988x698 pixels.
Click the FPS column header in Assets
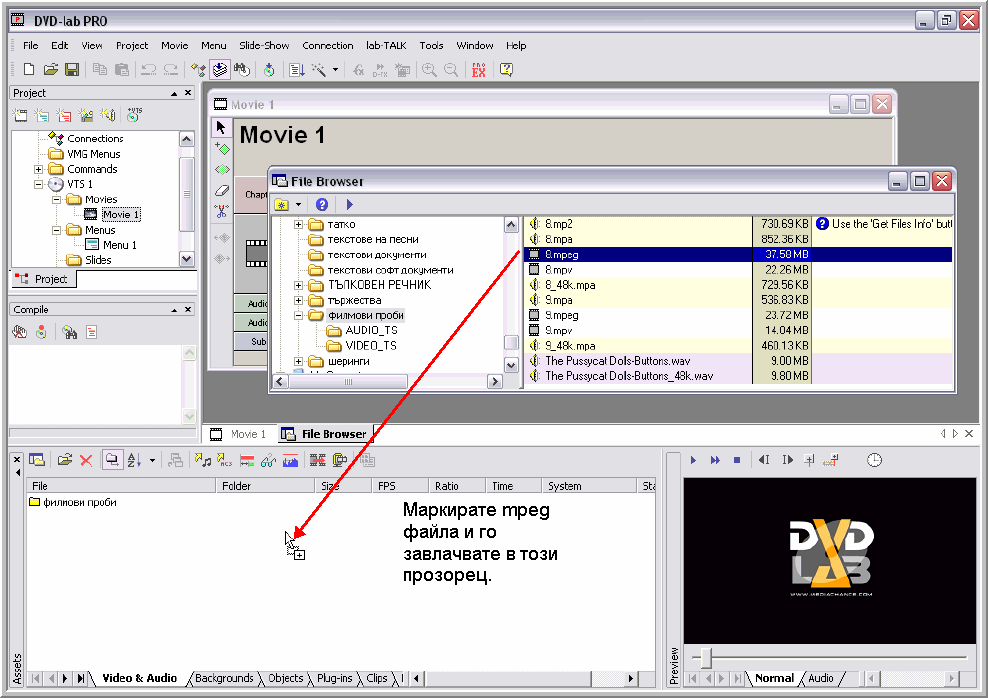pyautogui.click(x=399, y=486)
